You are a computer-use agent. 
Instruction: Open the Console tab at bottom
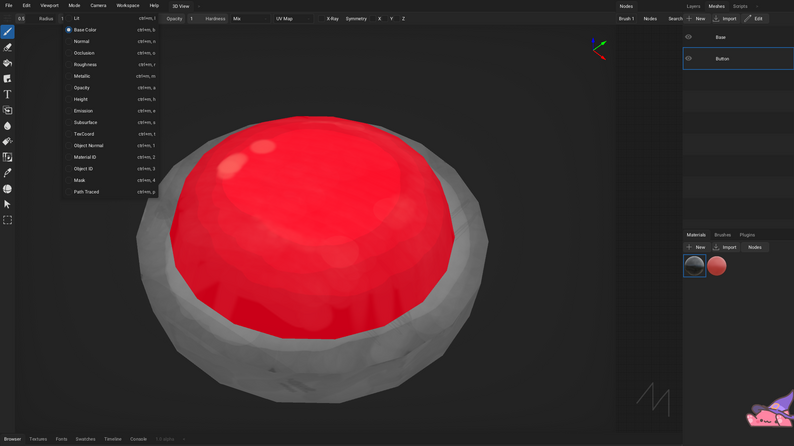(x=138, y=439)
